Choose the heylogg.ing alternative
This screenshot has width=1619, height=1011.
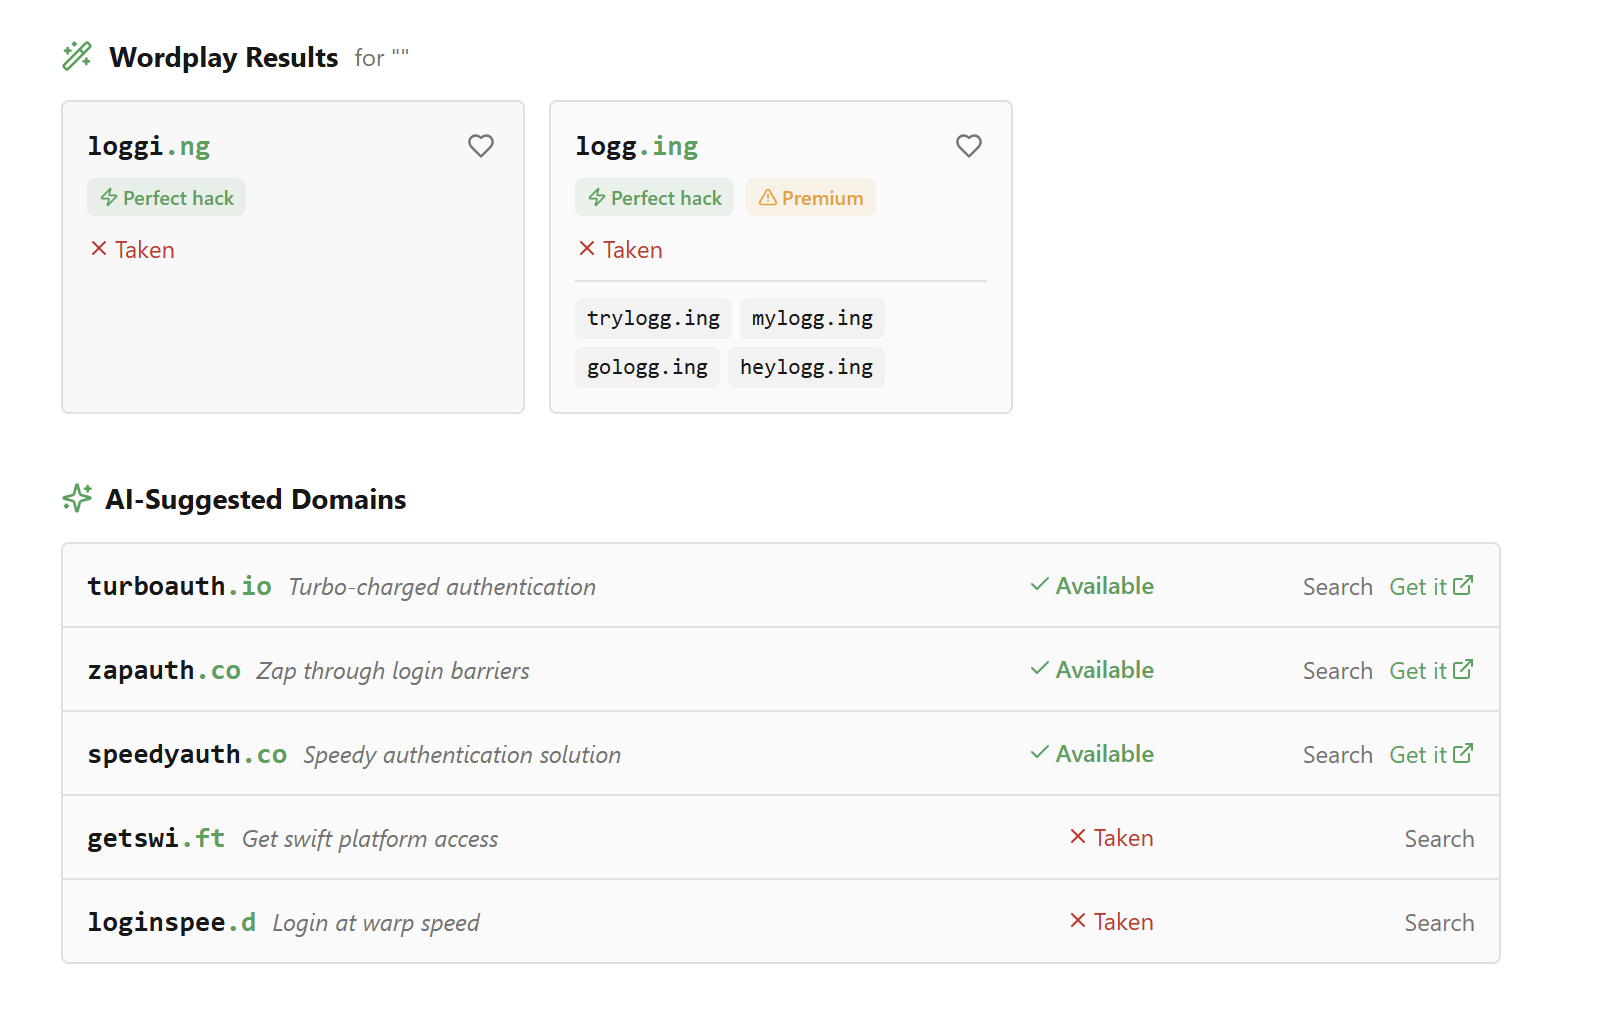806,368
